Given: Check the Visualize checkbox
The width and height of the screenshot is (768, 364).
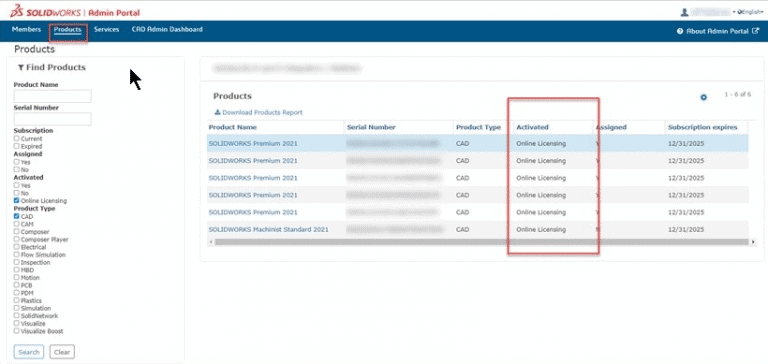Looking at the screenshot, I should 17,323.
